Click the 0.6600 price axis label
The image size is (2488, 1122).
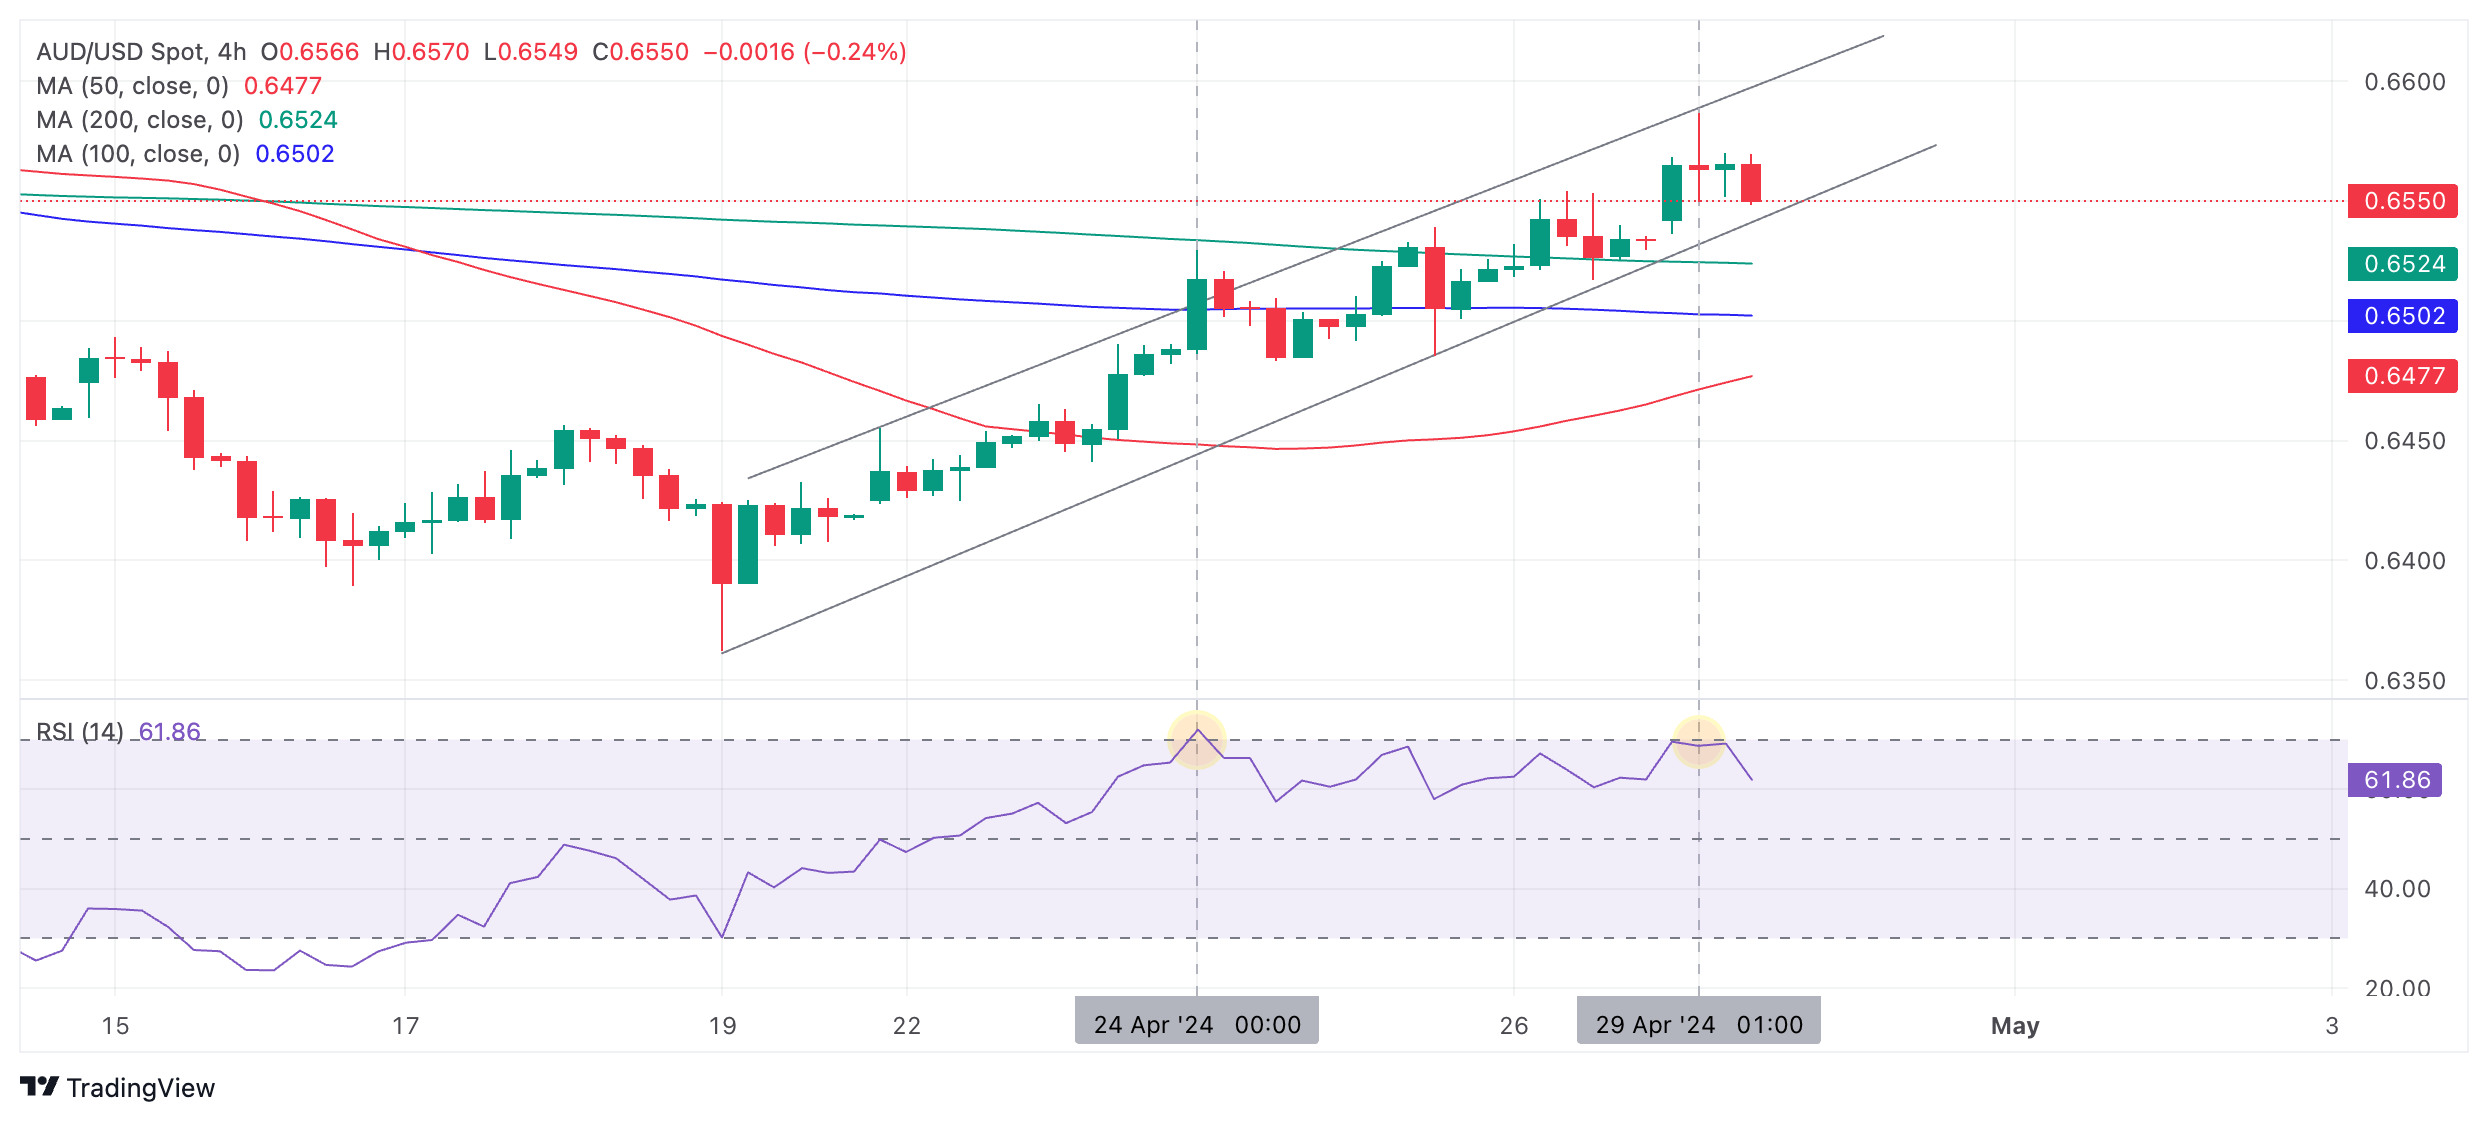tap(2404, 82)
